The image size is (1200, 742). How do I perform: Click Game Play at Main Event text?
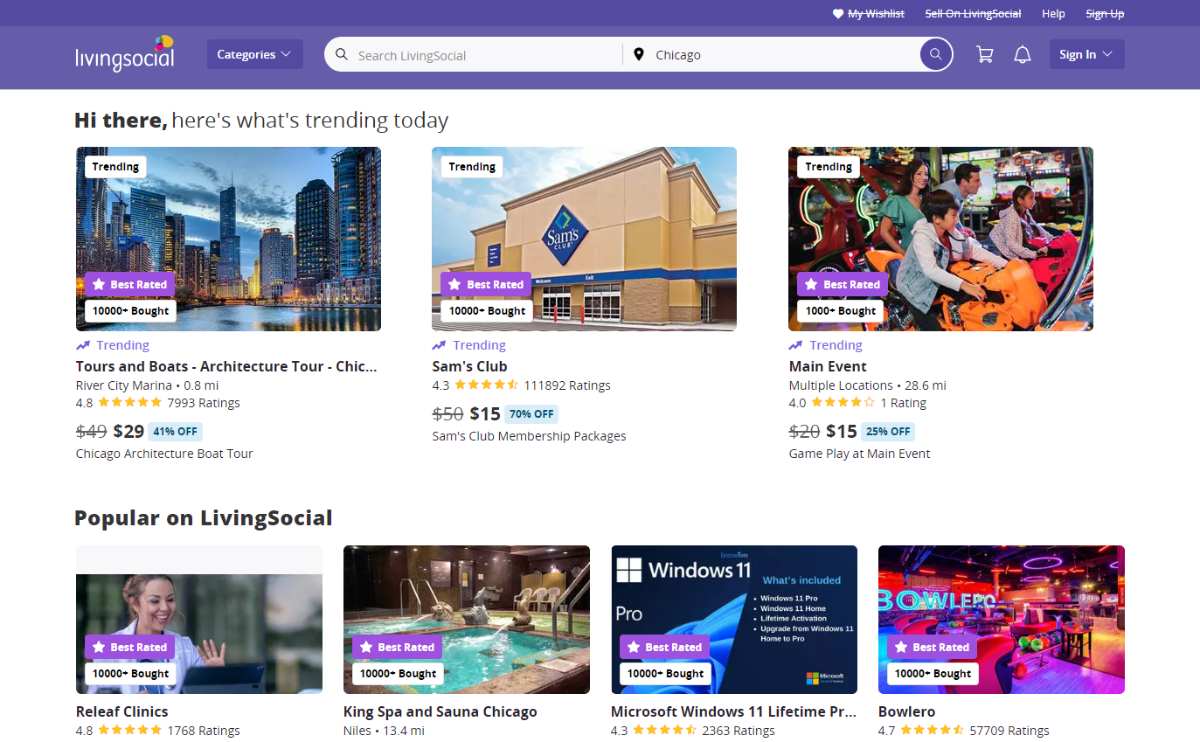click(860, 454)
